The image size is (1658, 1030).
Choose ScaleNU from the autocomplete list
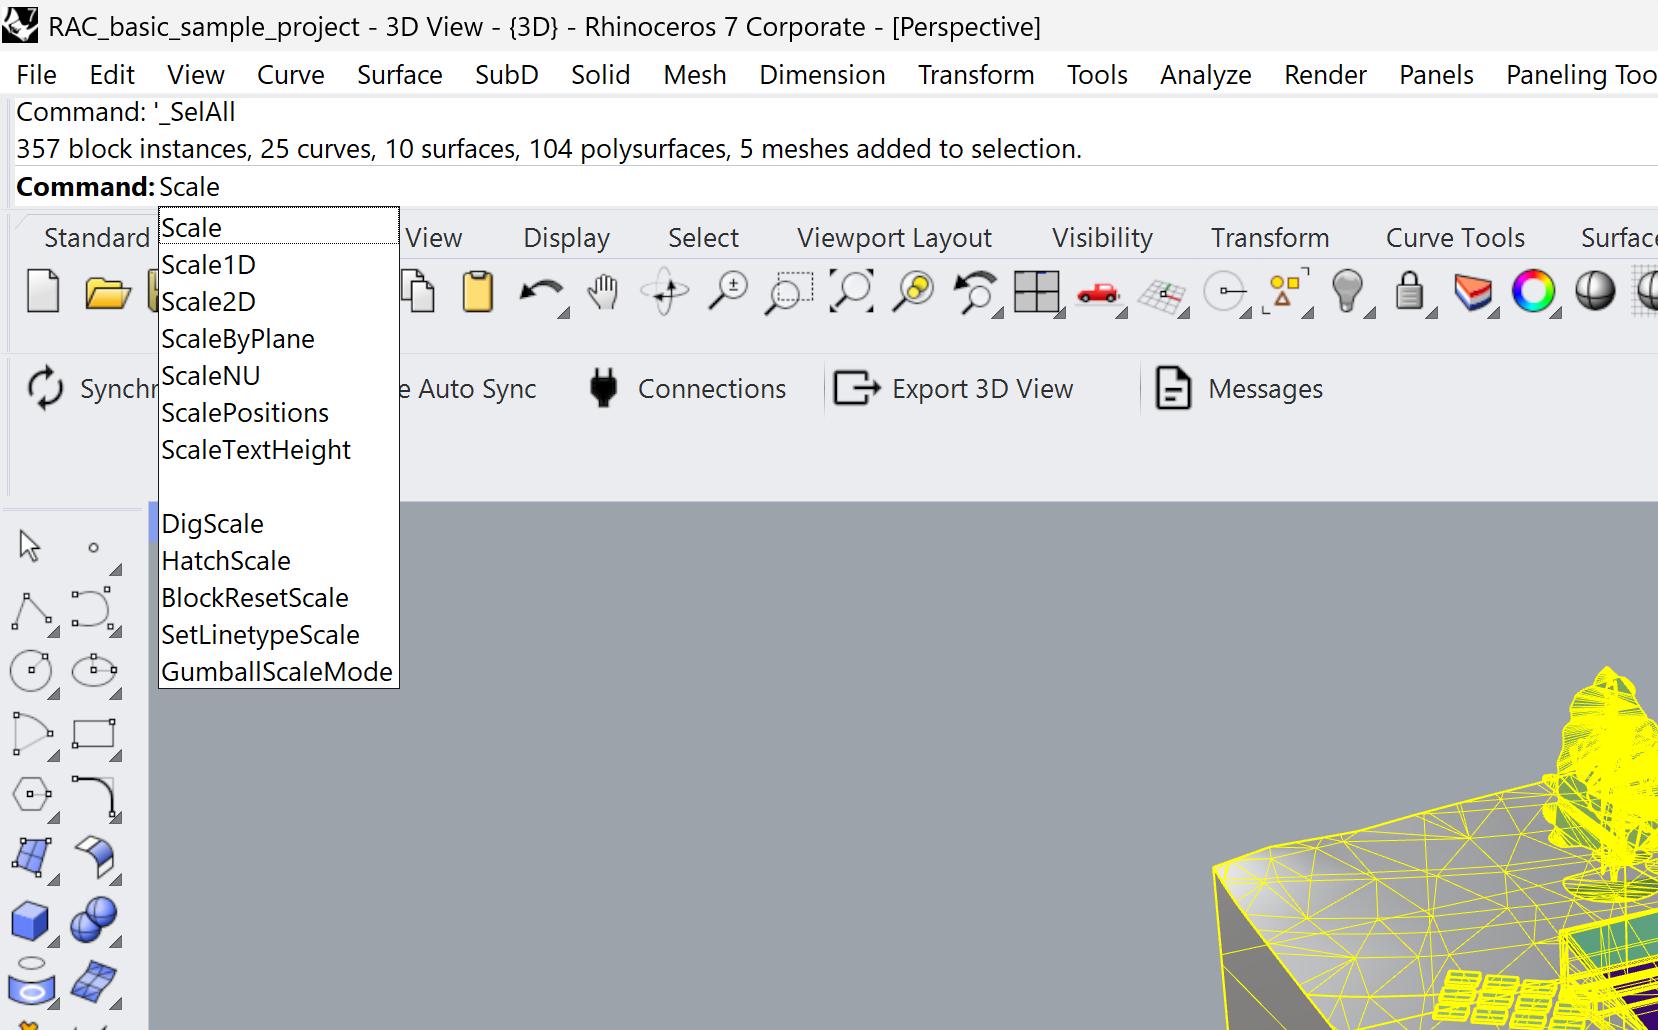279,376
